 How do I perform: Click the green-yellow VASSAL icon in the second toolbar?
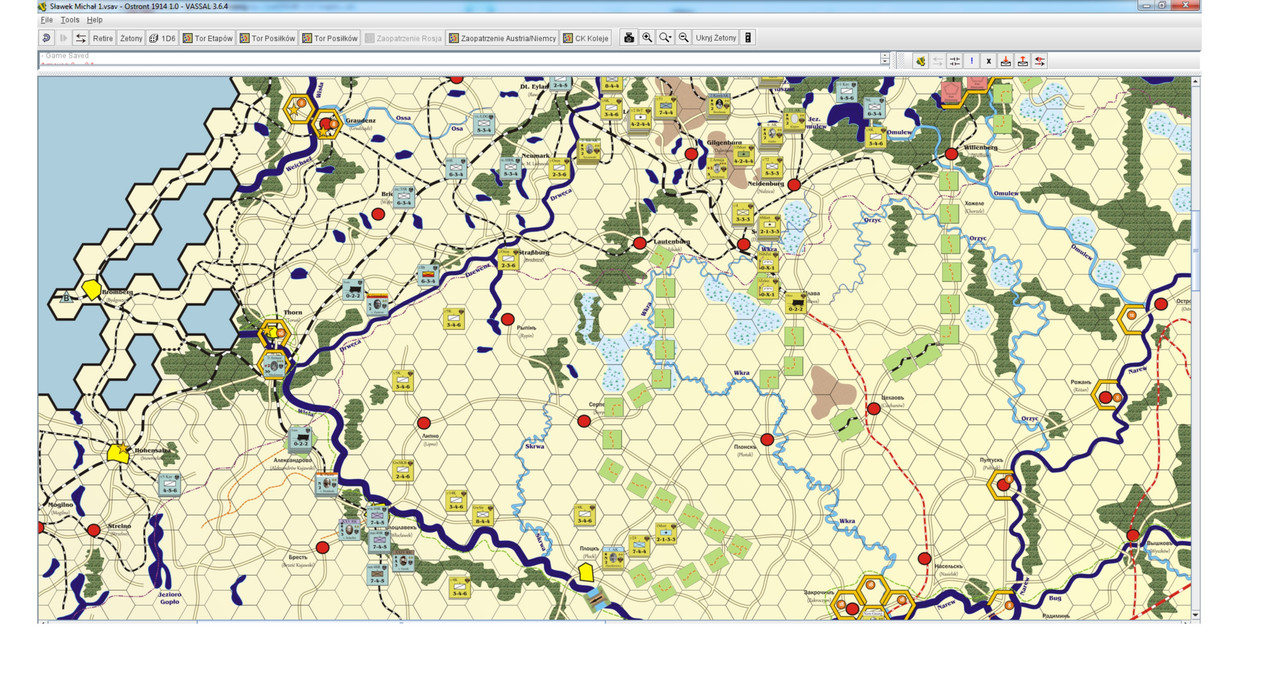[920, 61]
